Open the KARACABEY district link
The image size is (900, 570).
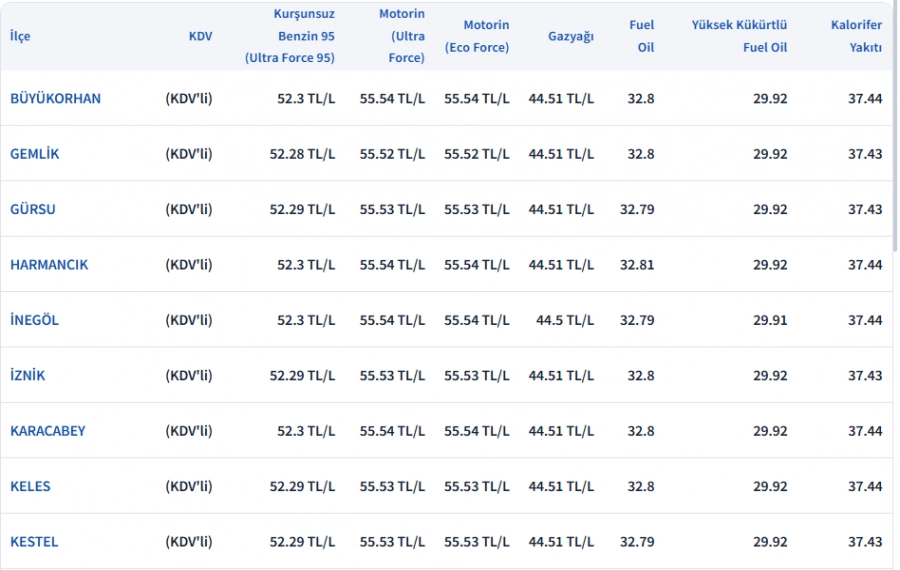pos(48,431)
